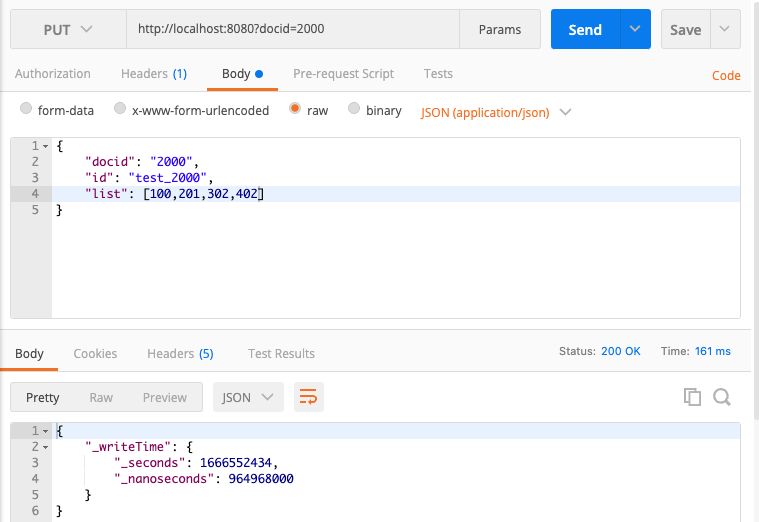This screenshot has height=522, width=759.
Task: Open the Authorization tab
Action: [x=53, y=74]
